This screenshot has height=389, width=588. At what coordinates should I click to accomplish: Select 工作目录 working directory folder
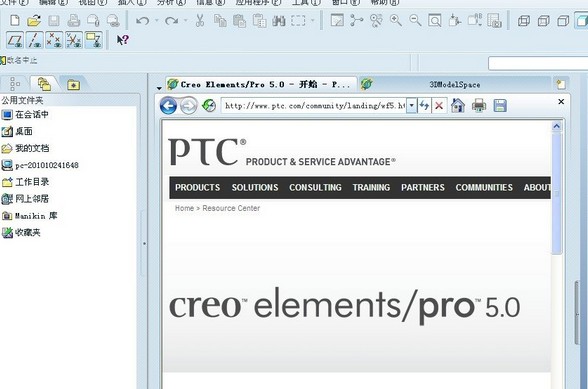(x=26, y=182)
